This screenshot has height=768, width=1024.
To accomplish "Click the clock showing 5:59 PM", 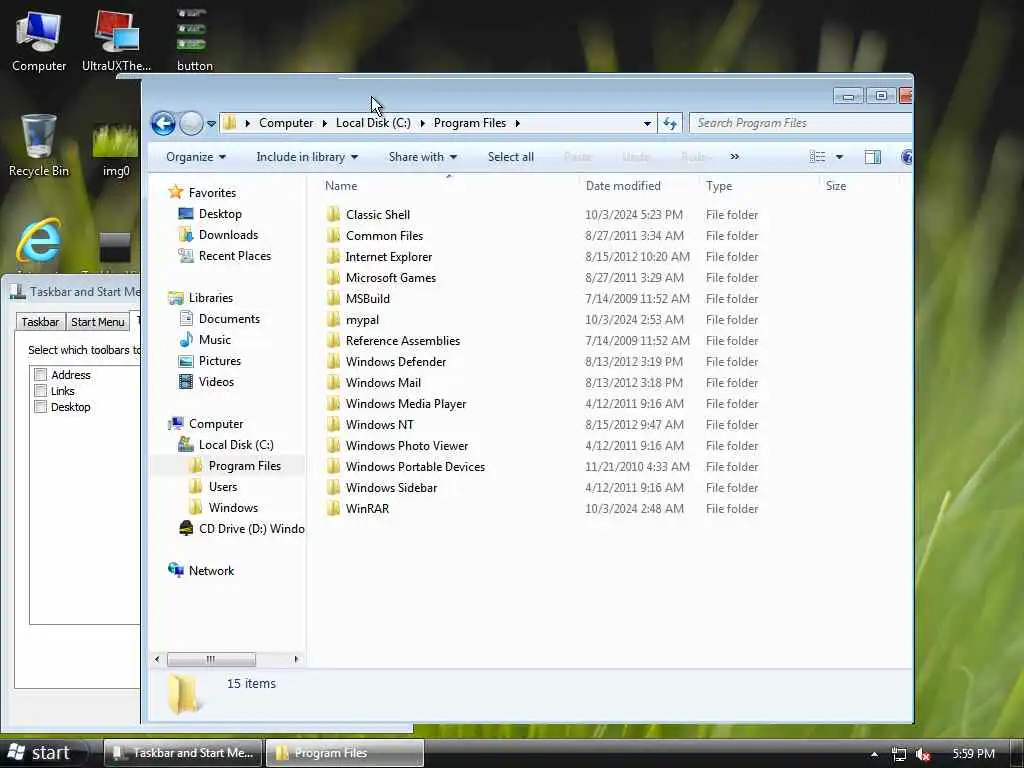I will 973,754.
